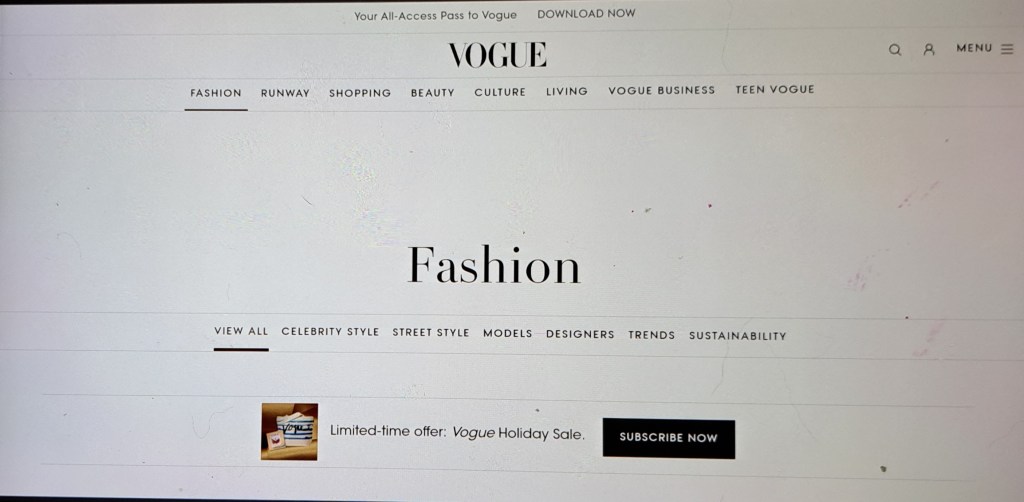Screen dimensions: 1024x502
Task: Navigate to the BEAUTY section
Action: 432,93
